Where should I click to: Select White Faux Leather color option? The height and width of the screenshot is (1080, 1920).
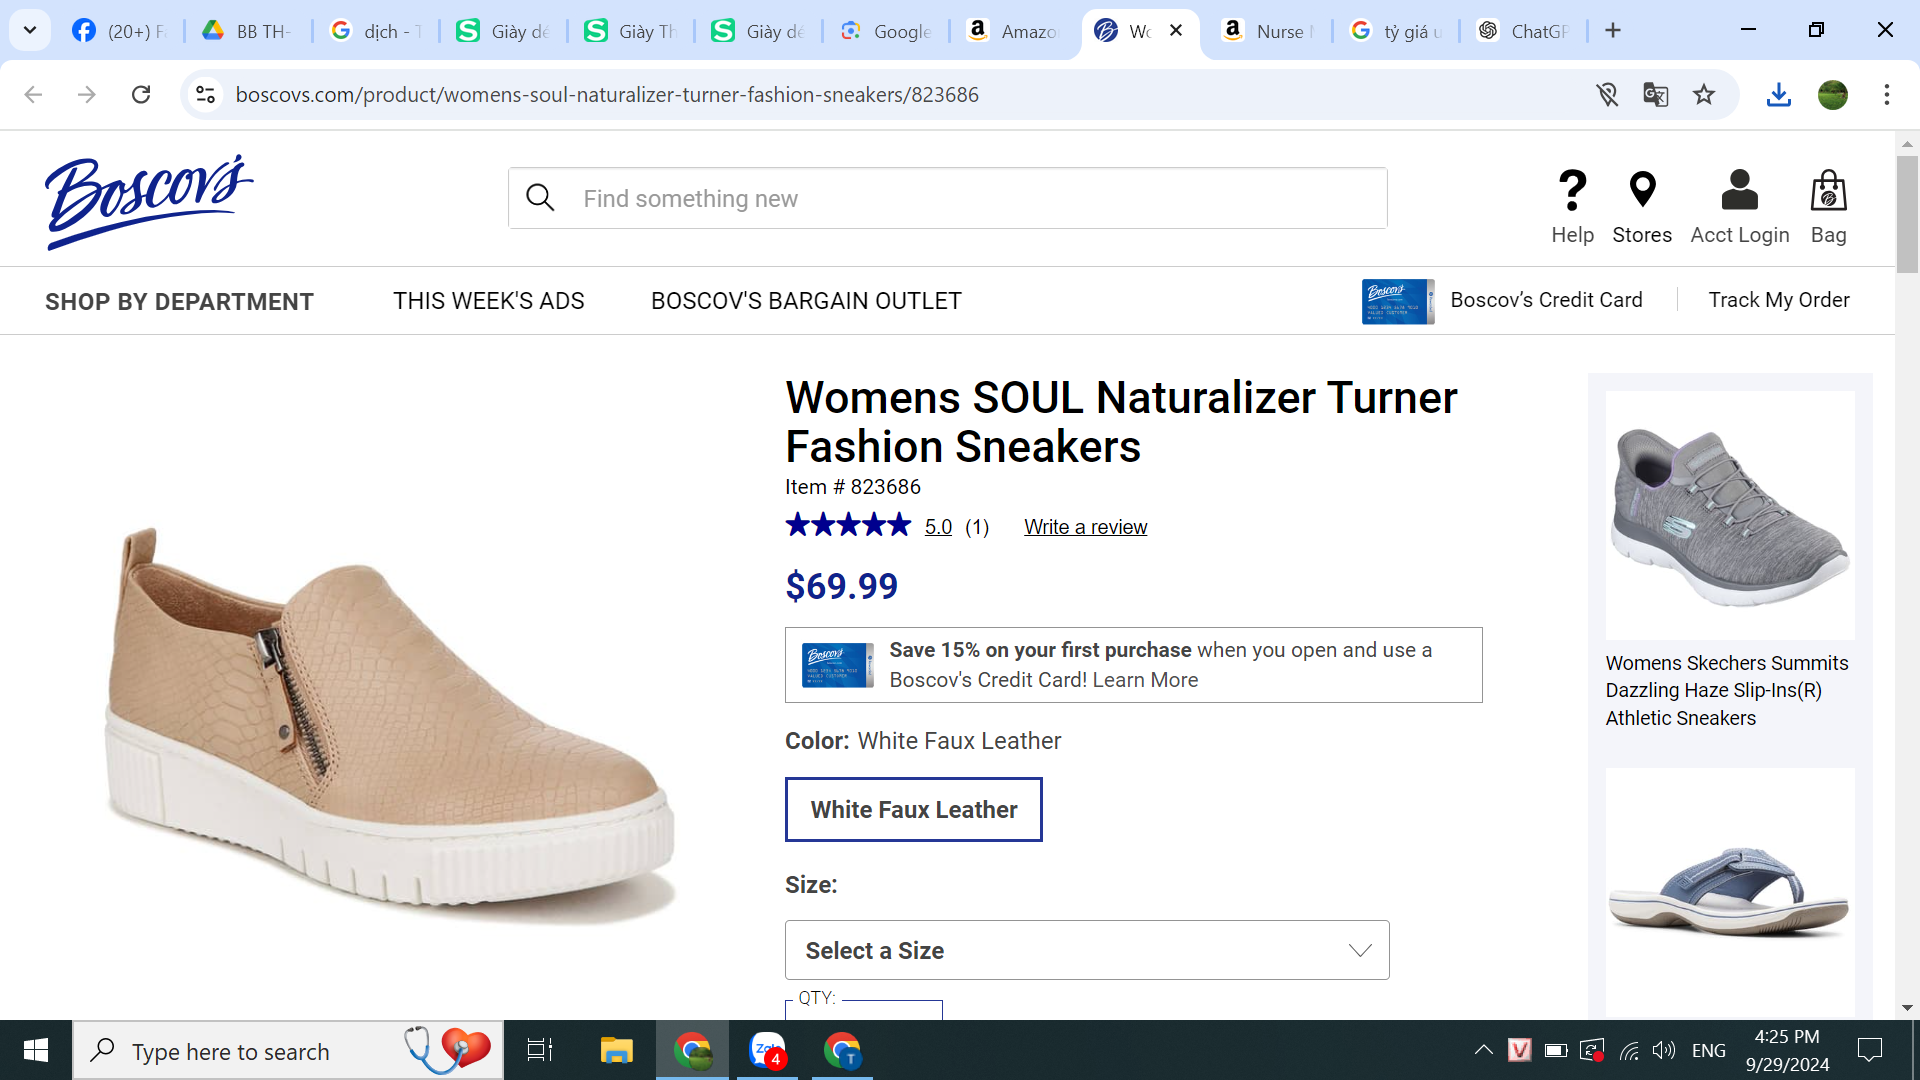[x=913, y=810]
